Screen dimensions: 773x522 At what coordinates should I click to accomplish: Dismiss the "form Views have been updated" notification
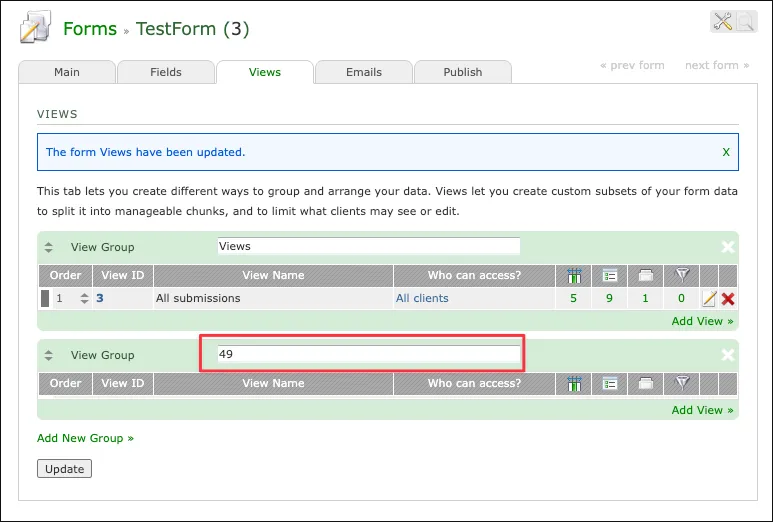(726, 152)
